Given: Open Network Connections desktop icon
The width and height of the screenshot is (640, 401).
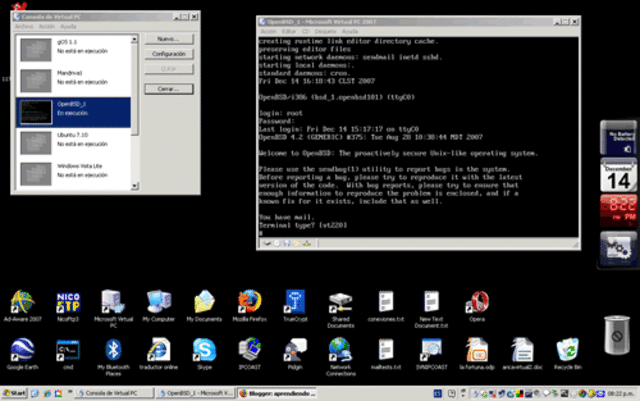Looking at the screenshot, I should pos(340,356).
